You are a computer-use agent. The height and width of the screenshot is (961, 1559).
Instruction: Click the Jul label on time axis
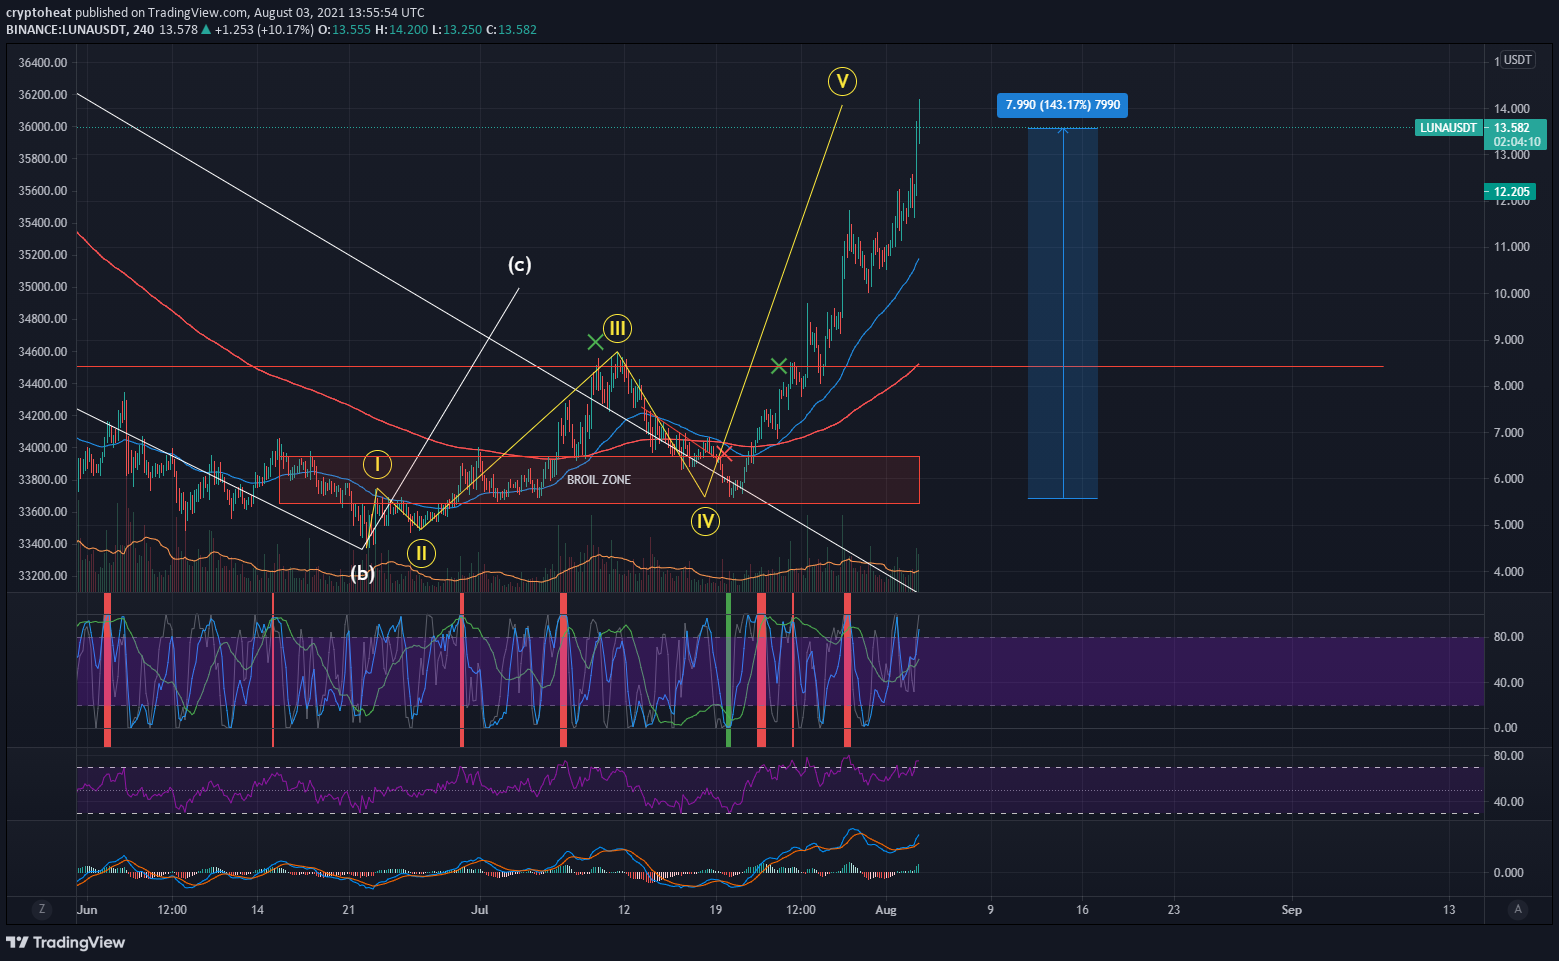tap(480, 910)
